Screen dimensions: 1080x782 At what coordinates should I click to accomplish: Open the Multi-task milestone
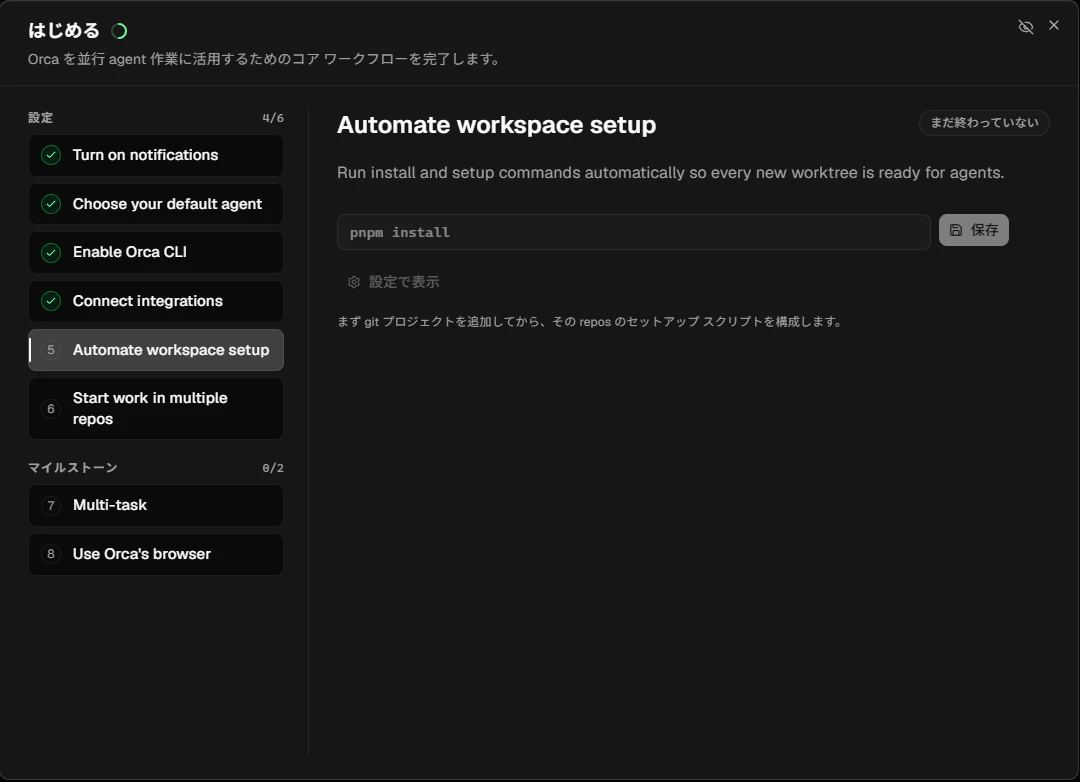[156, 506]
